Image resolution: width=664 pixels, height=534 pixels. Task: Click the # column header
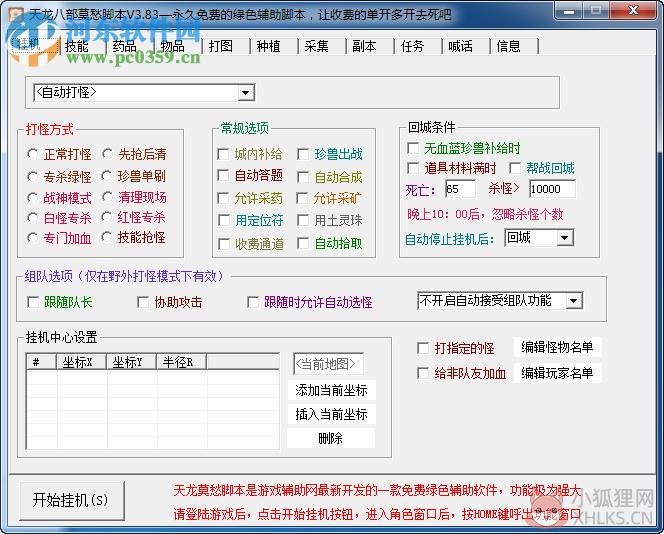(42, 362)
